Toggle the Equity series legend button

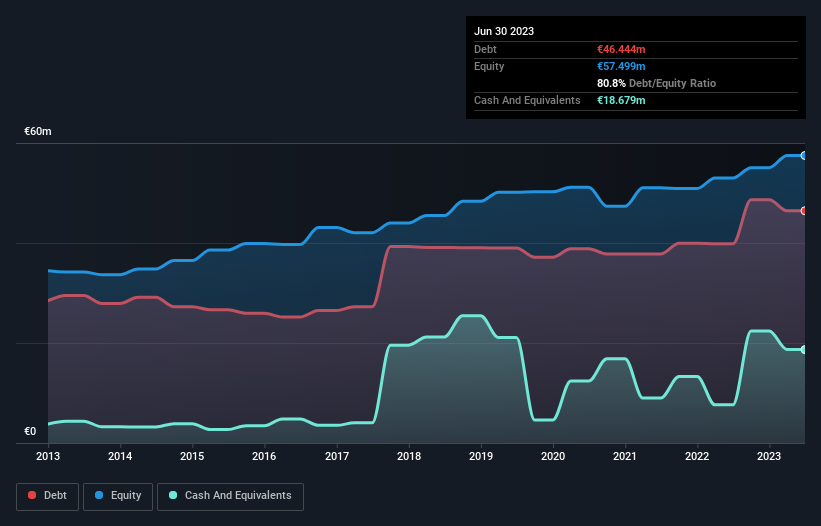click(x=118, y=496)
